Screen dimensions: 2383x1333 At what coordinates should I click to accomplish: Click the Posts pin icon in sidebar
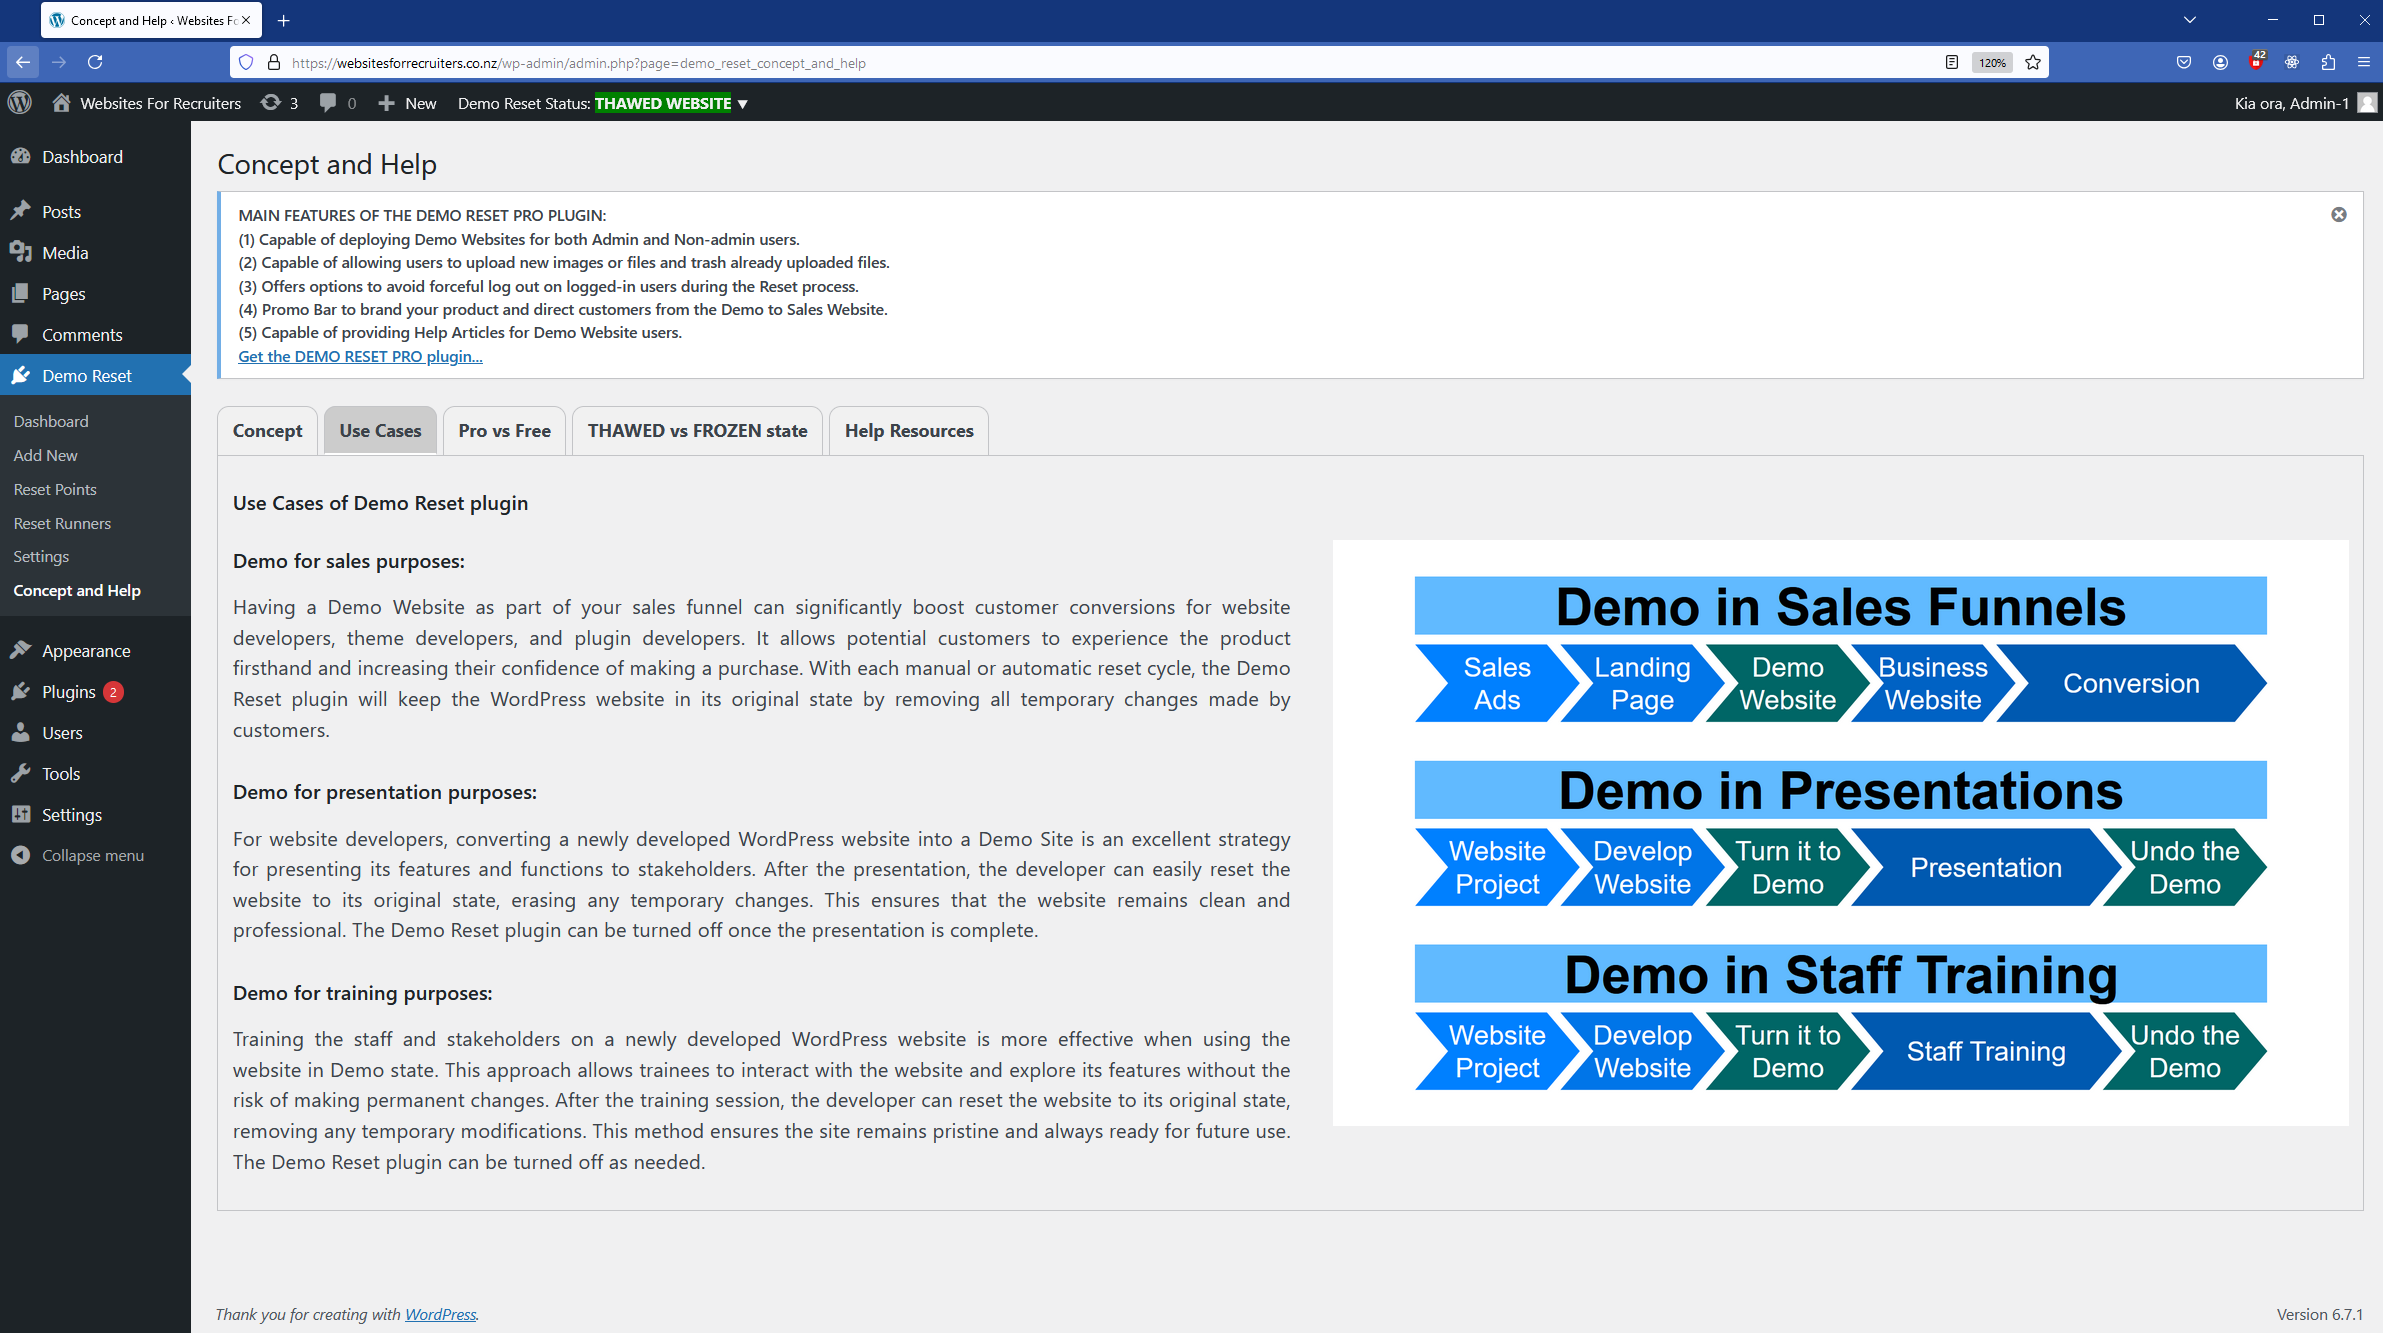tap(21, 211)
